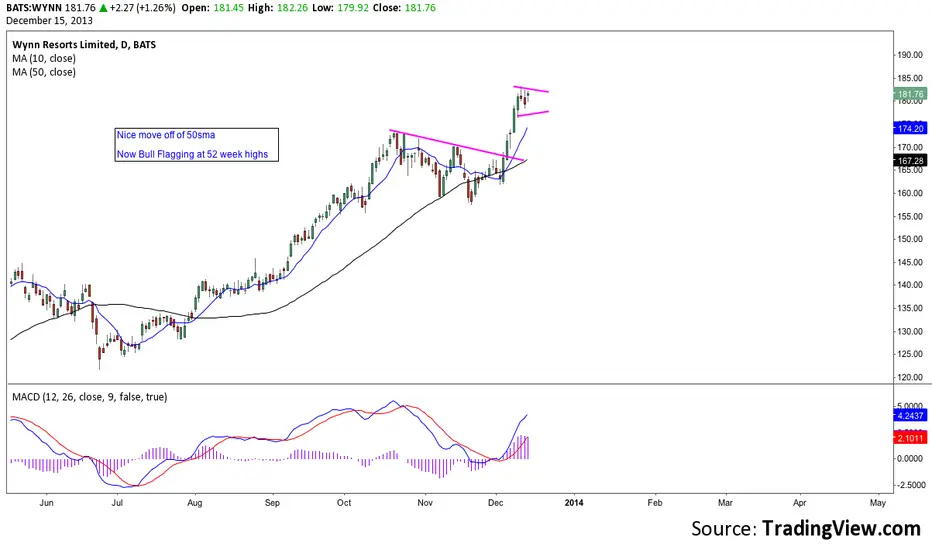The width and height of the screenshot is (932, 550).
Task: Click the 0.0000 MACD axis label
Action: [x=910, y=458]
